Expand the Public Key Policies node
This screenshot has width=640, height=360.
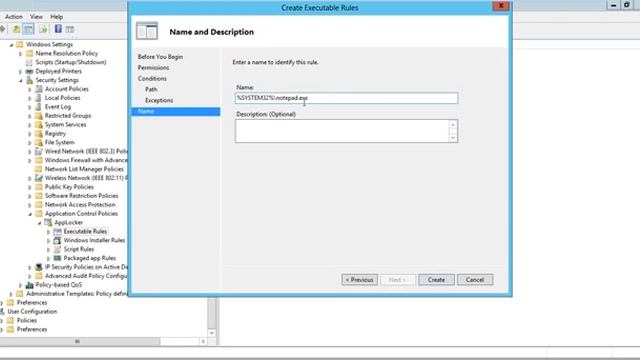(30, 187)
